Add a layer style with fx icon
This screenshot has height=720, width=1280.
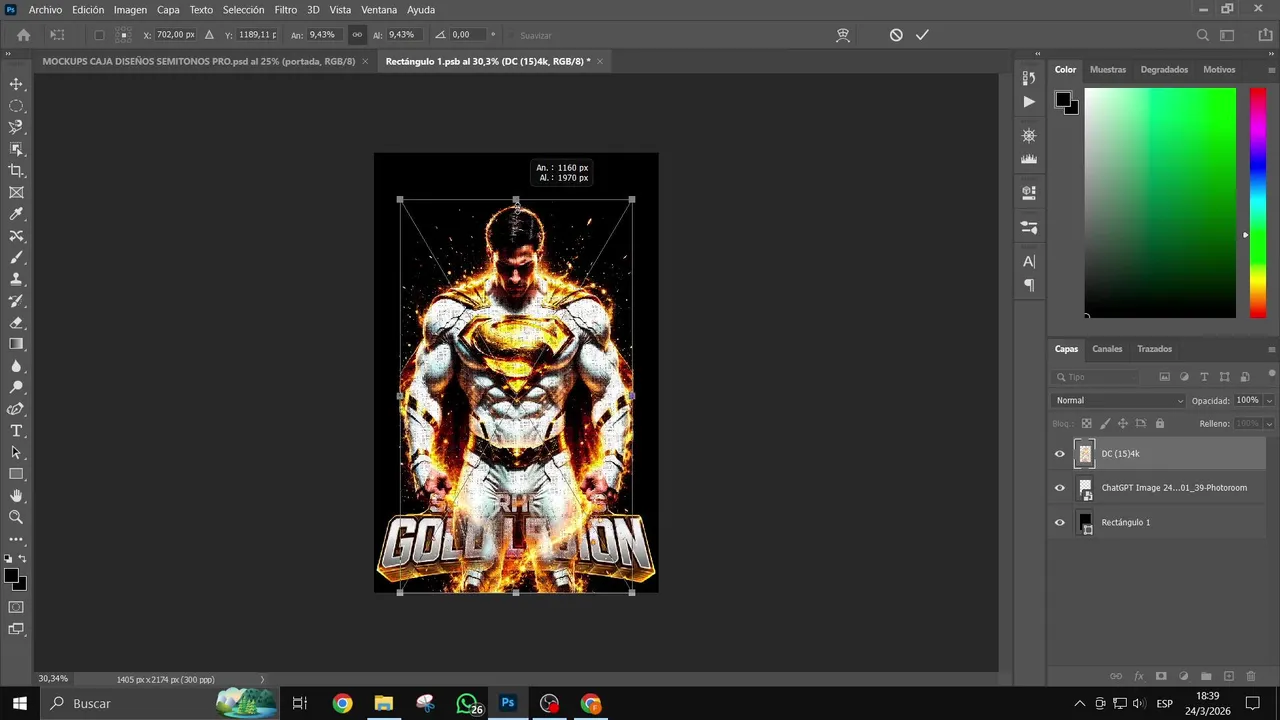tap(1138, 677)
